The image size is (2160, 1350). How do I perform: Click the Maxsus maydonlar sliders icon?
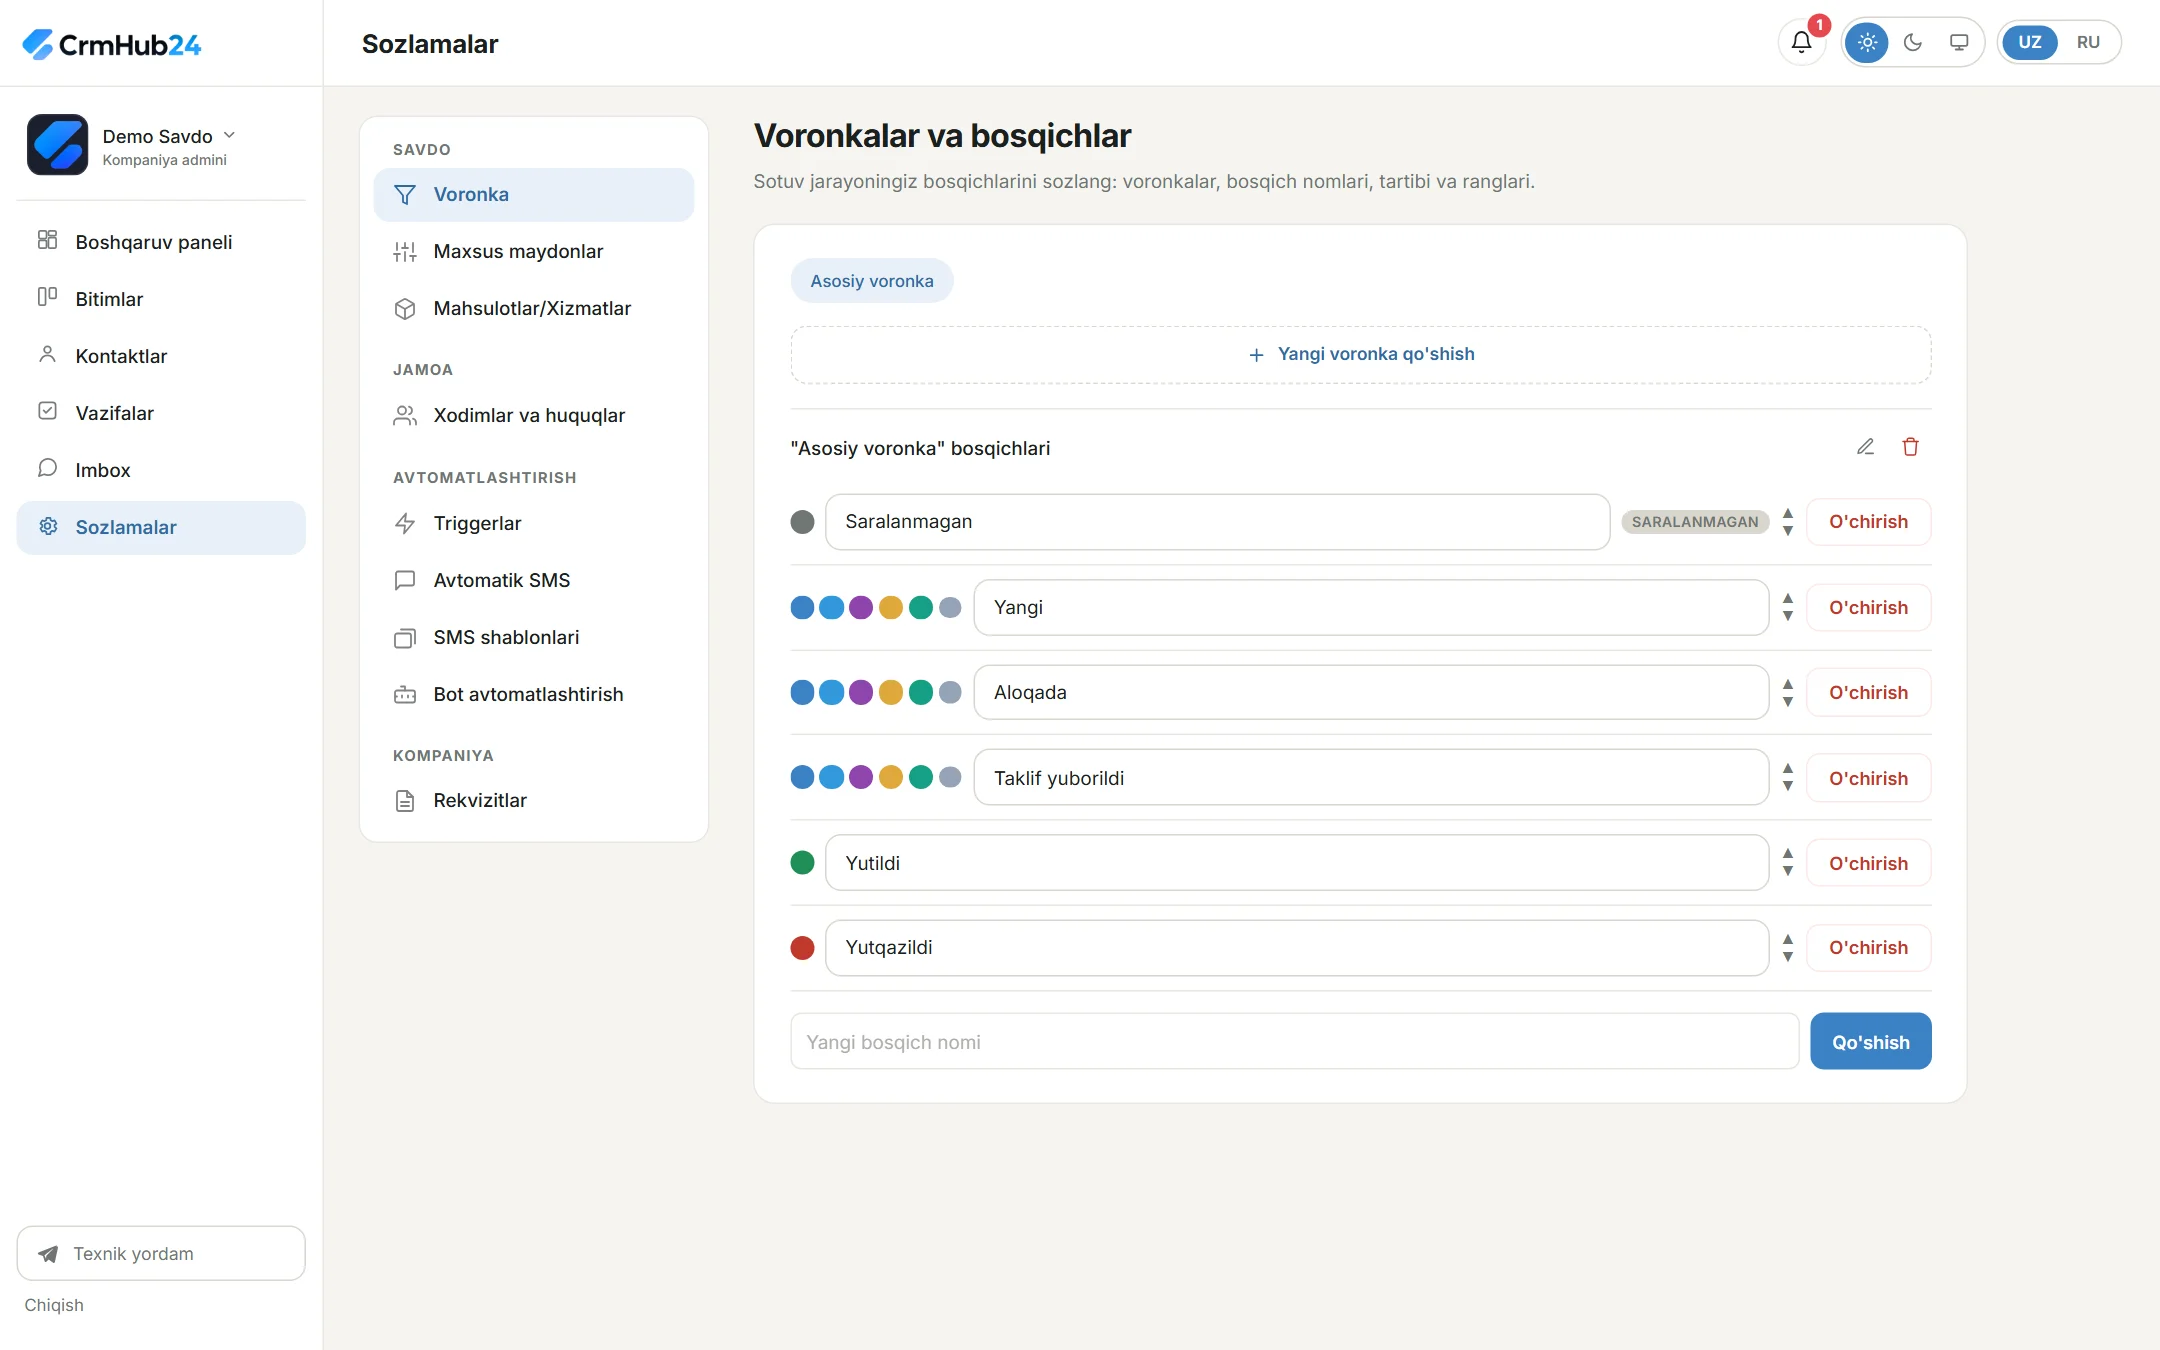[405, 252]
